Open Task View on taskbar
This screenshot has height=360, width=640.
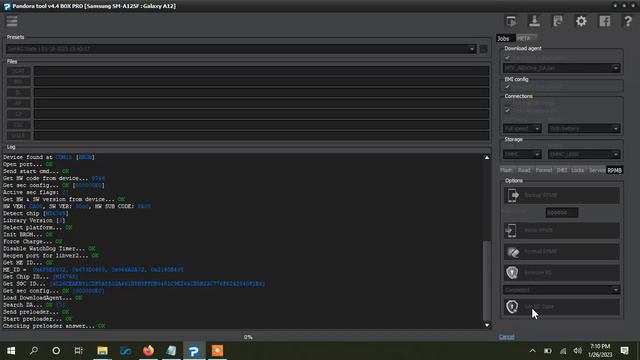[78, 351]
